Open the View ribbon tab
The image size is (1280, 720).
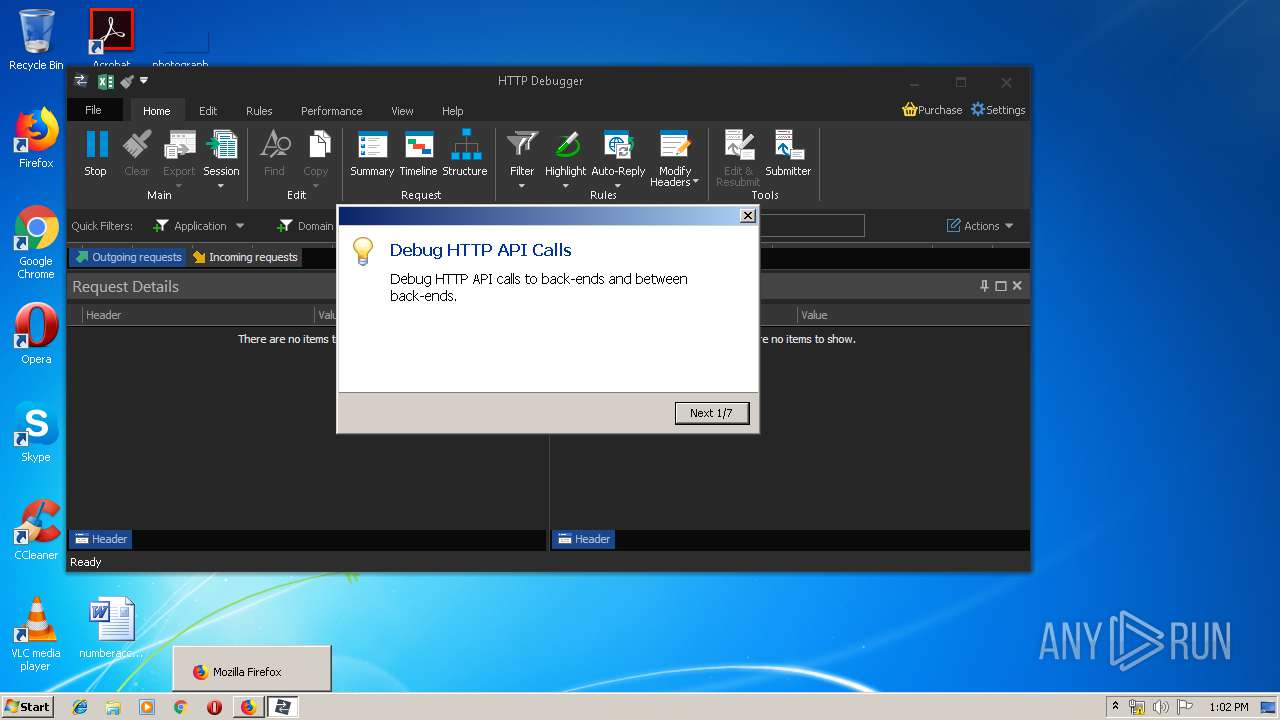[403, 111]
